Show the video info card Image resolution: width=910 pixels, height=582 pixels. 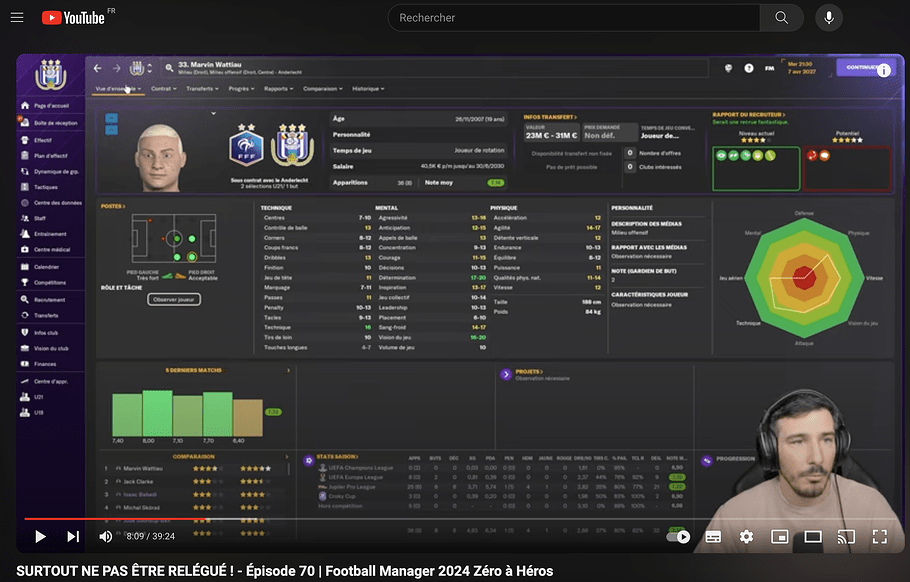(884, 70)
